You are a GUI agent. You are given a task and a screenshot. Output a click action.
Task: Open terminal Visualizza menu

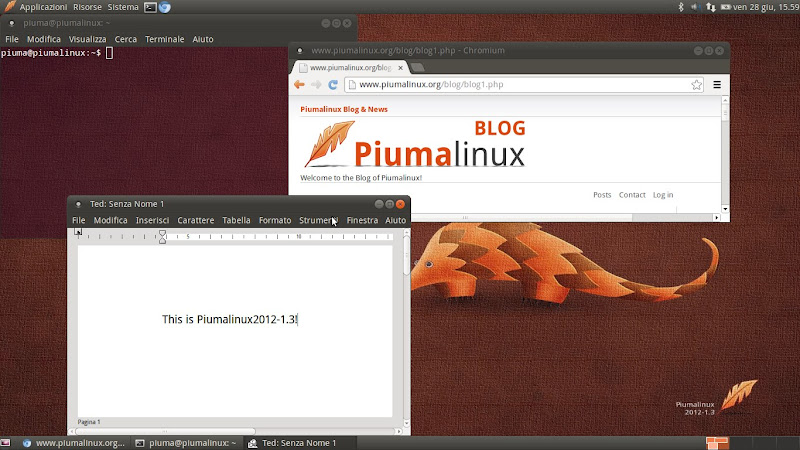pyautogui.click(x=87, y=39)
